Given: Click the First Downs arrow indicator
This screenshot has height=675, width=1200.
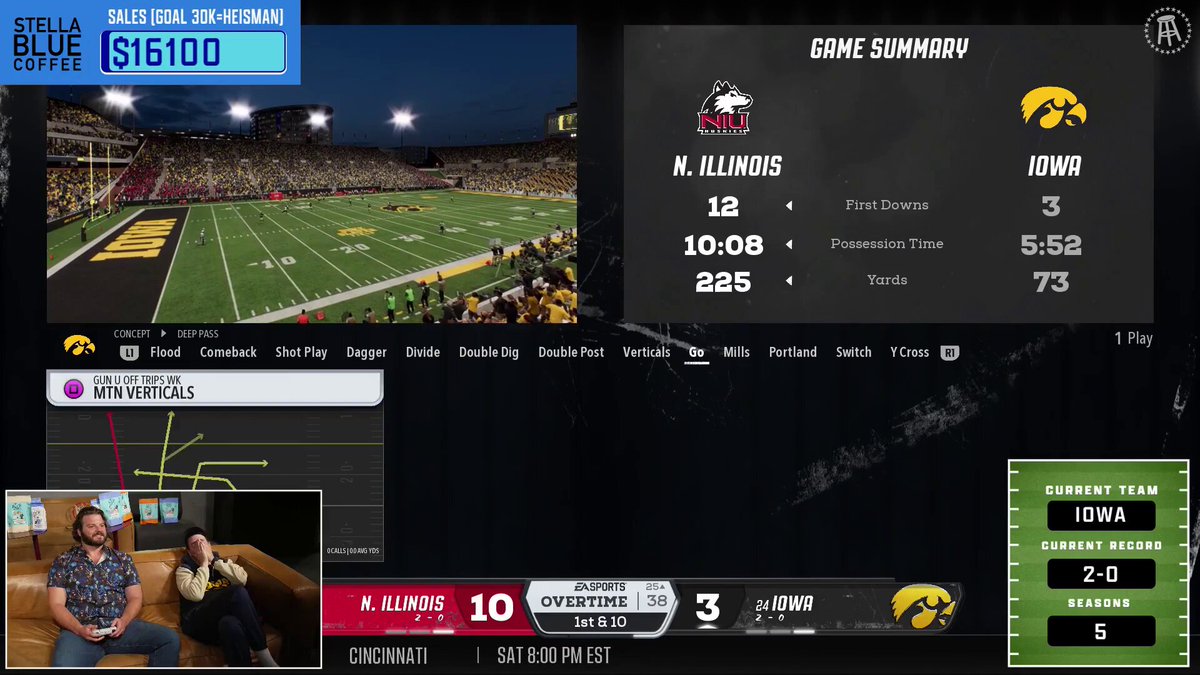Looking at the screenshot, I should point(789,206).
